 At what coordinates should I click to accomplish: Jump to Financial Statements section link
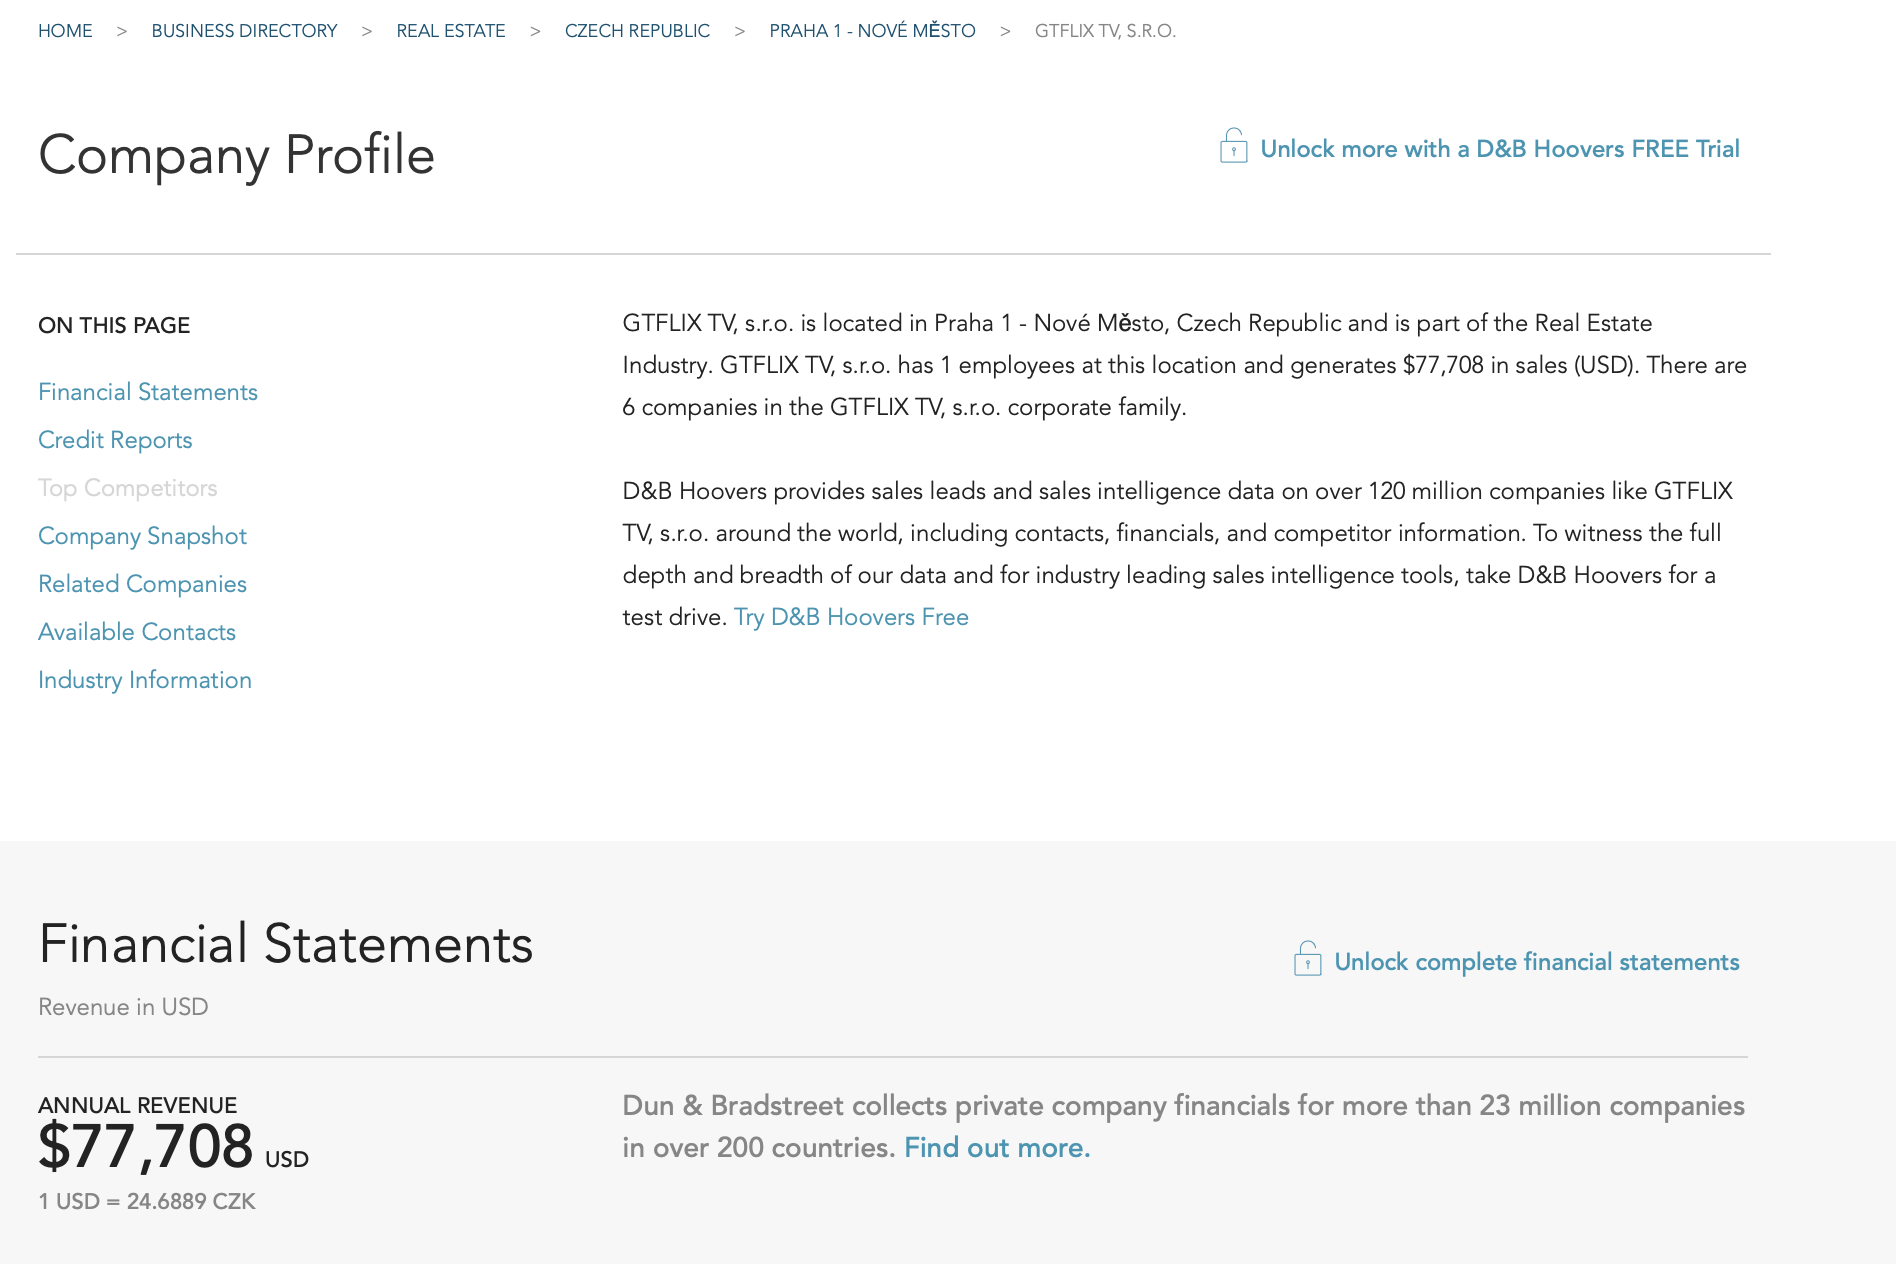pyautogui.click(x=148, y=392)
